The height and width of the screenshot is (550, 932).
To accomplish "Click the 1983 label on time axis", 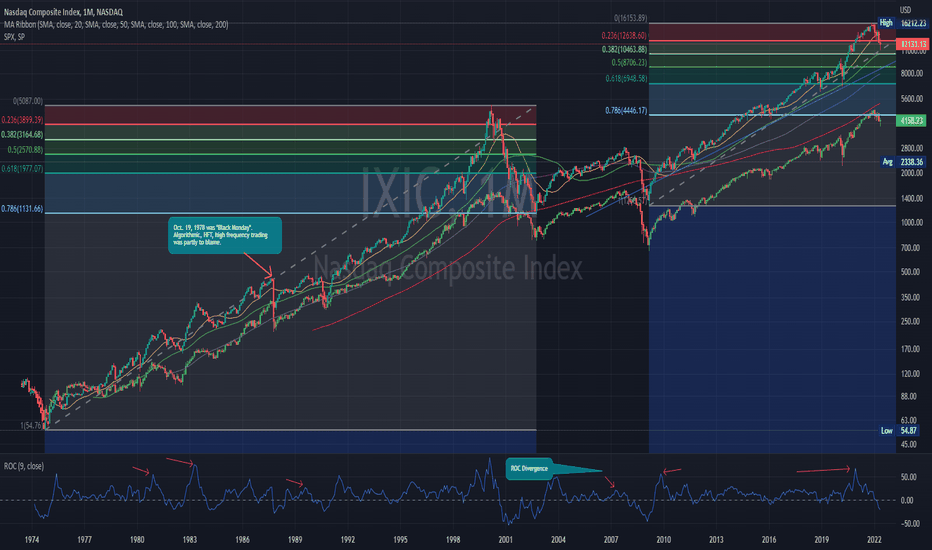I will (190, 540).
